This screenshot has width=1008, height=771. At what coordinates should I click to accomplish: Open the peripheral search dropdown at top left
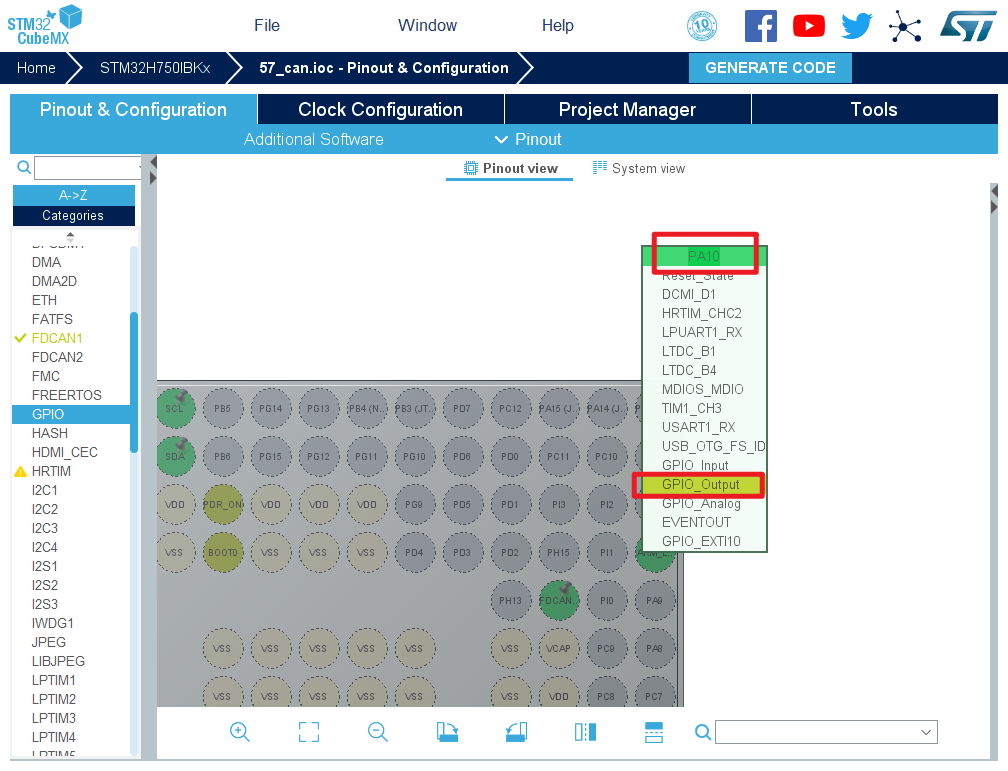pos(88,167)
